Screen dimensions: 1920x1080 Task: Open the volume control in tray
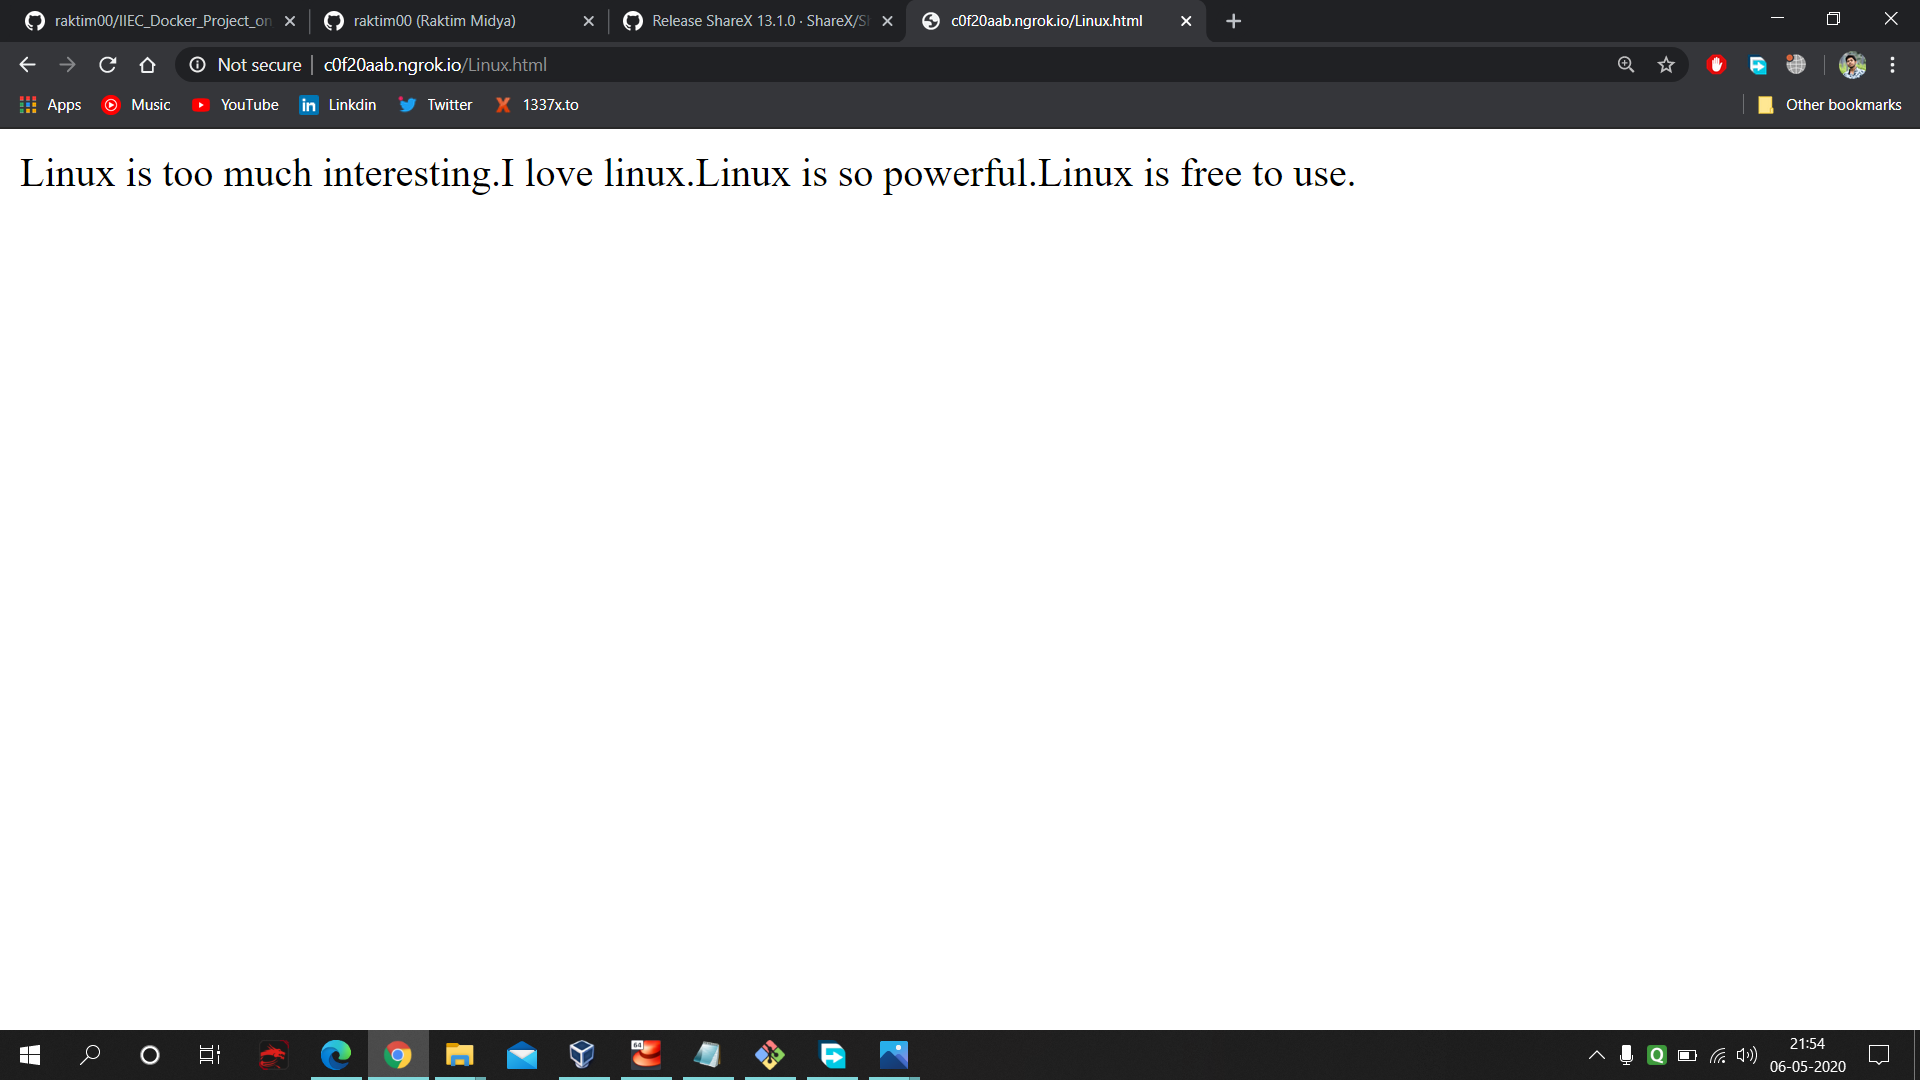coord(1747,1055)
